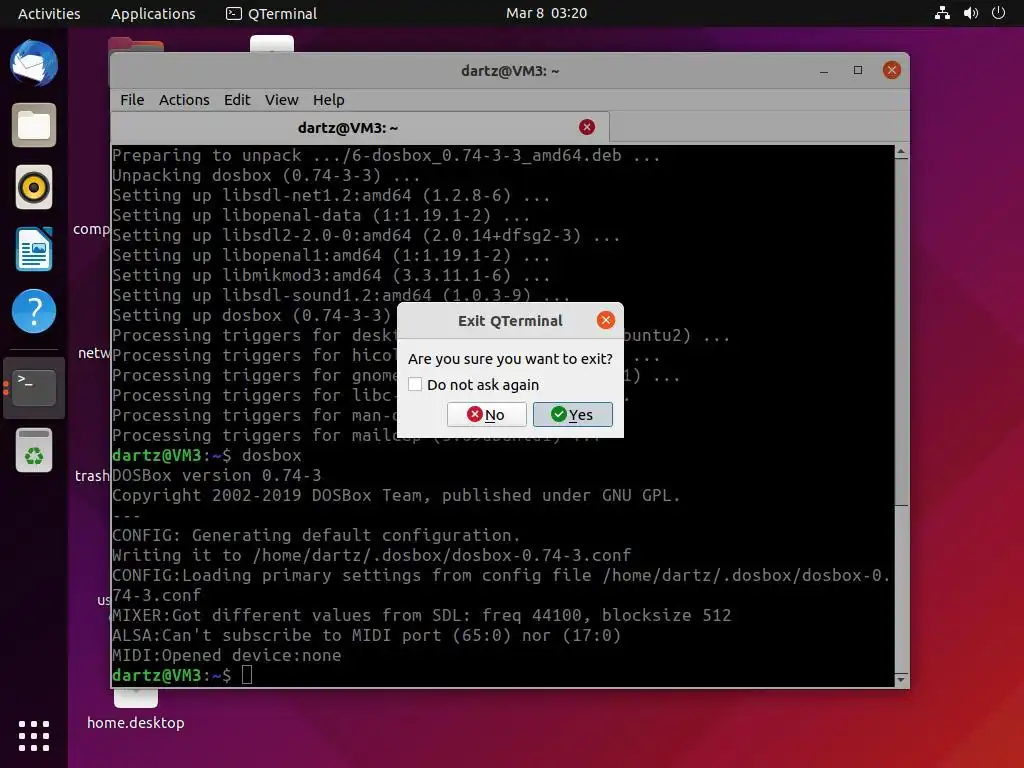The height and width of the screenshot is (768, 1024).
Task: Open the Actions menu
Action: click(x=184, y=100)
